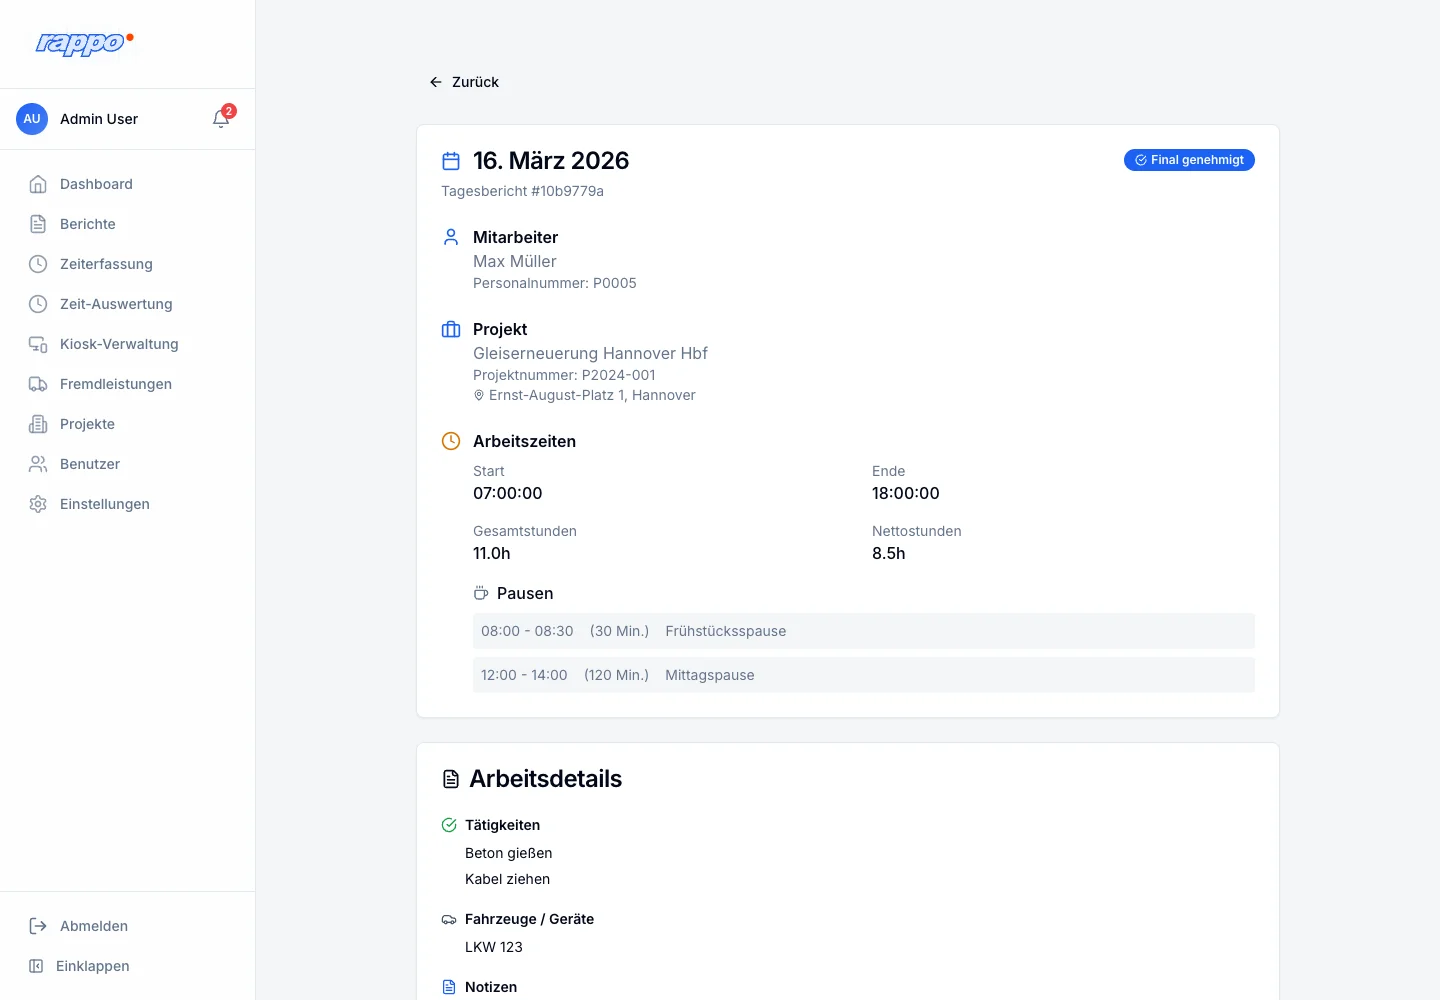Click the Mitarbeiter person icon

coord(451,237)
